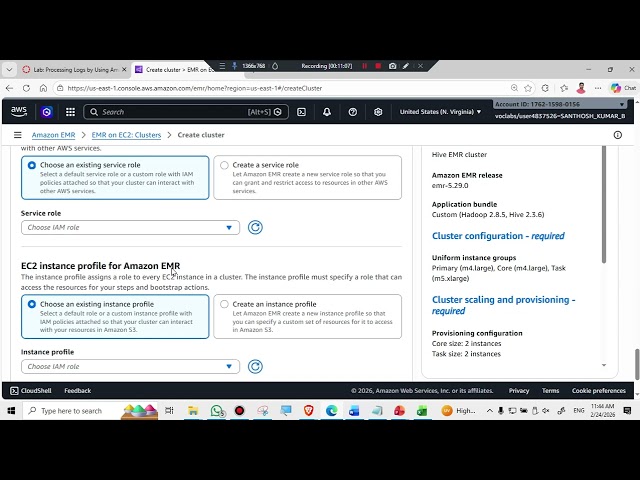This screenshot has width=640, height=480.
Task: Open Copilot Chat in browser
Action: point(623,88)
